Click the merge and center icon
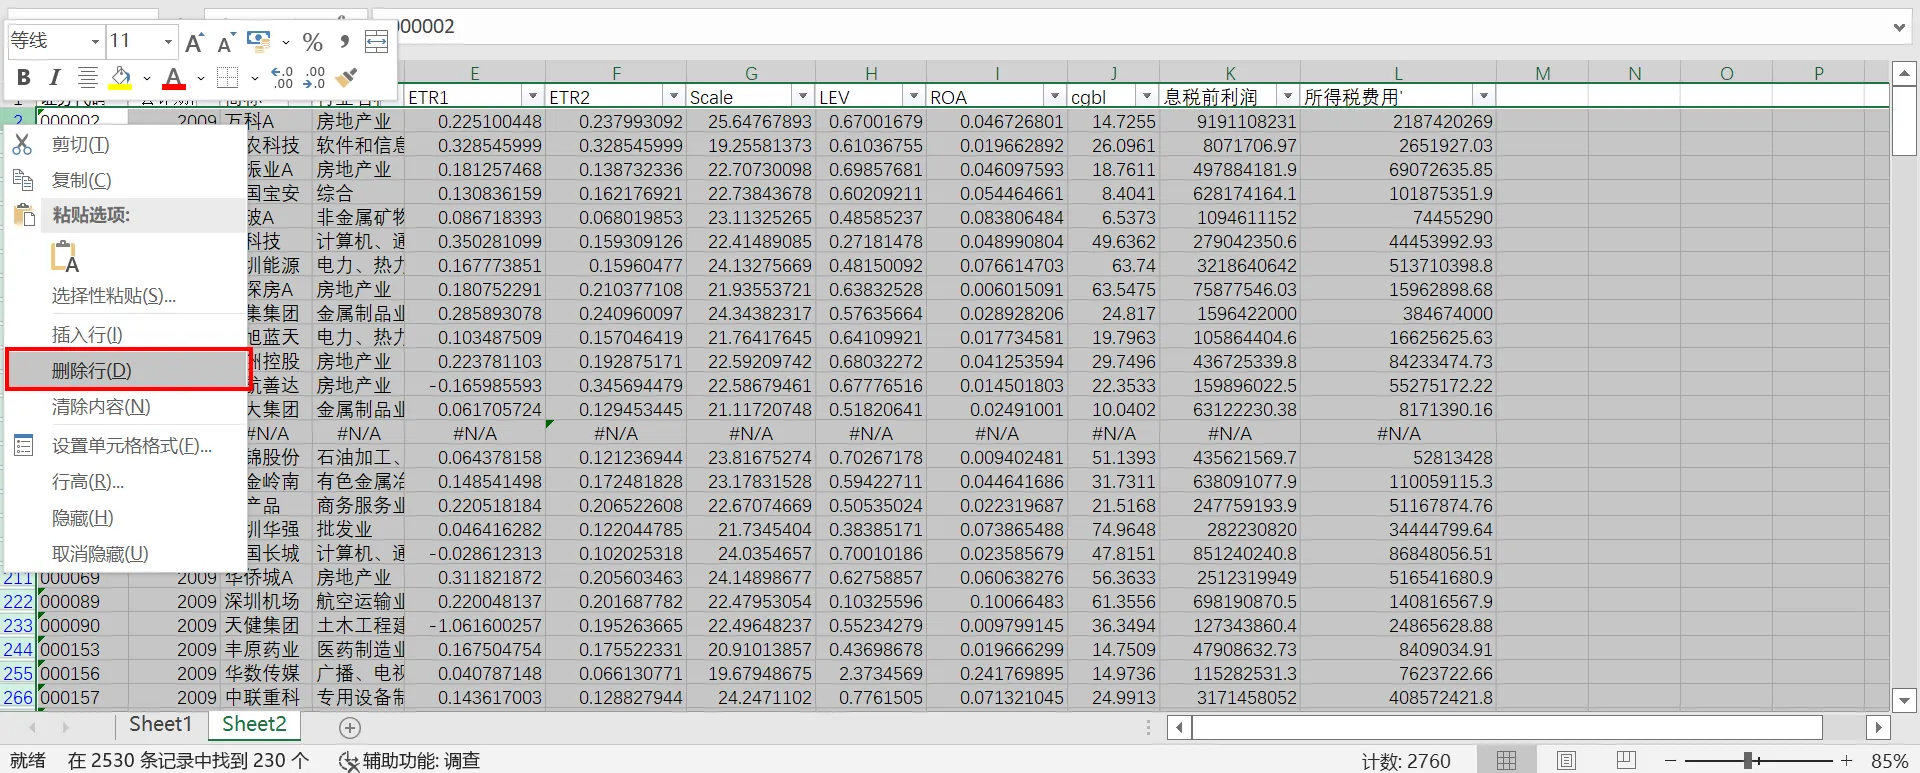 pyautogui.click(x=376, y=42)
